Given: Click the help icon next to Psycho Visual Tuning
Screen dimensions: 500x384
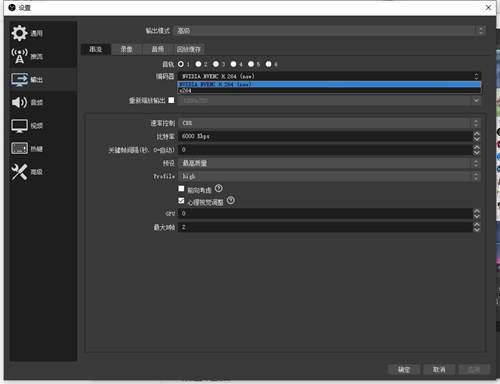Looking at the screenshot, I should [x=231, y=200].
